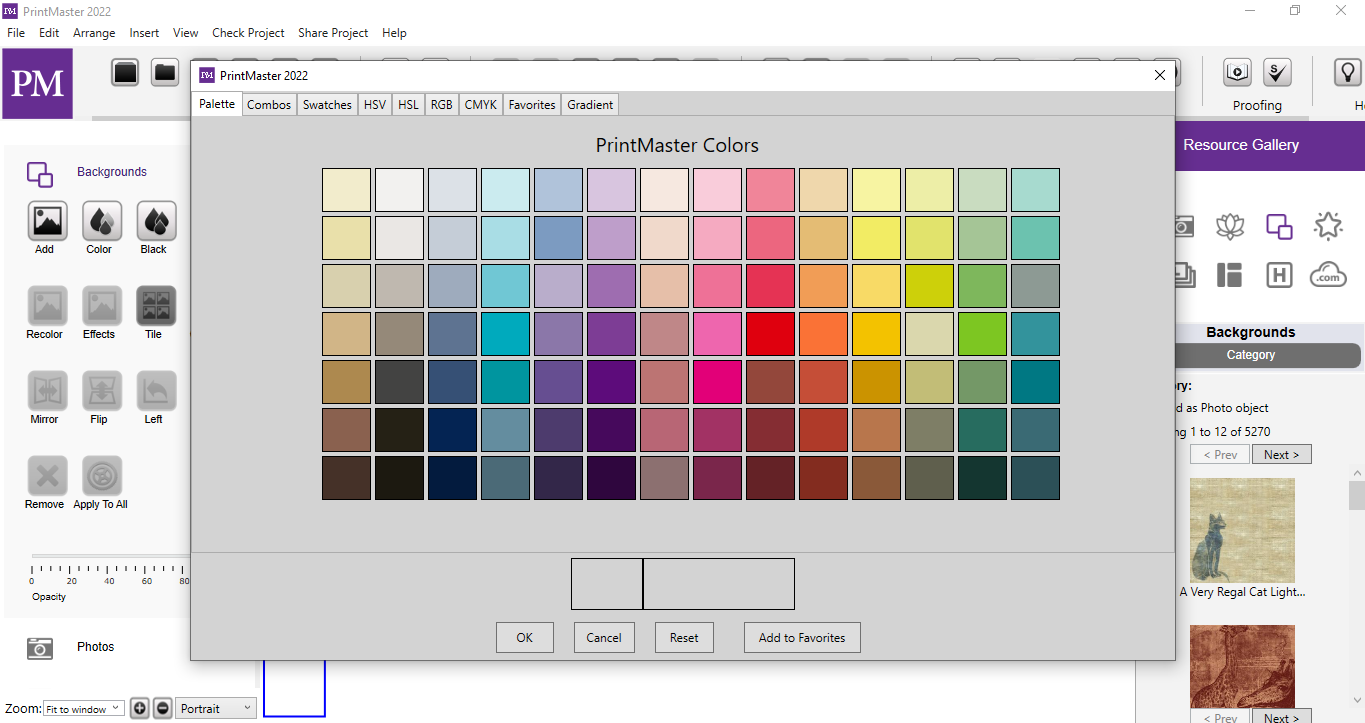Open the star shapes gallery icon
The width and height of the screenshot is (1365, 723).
(x=1328, y=226)
